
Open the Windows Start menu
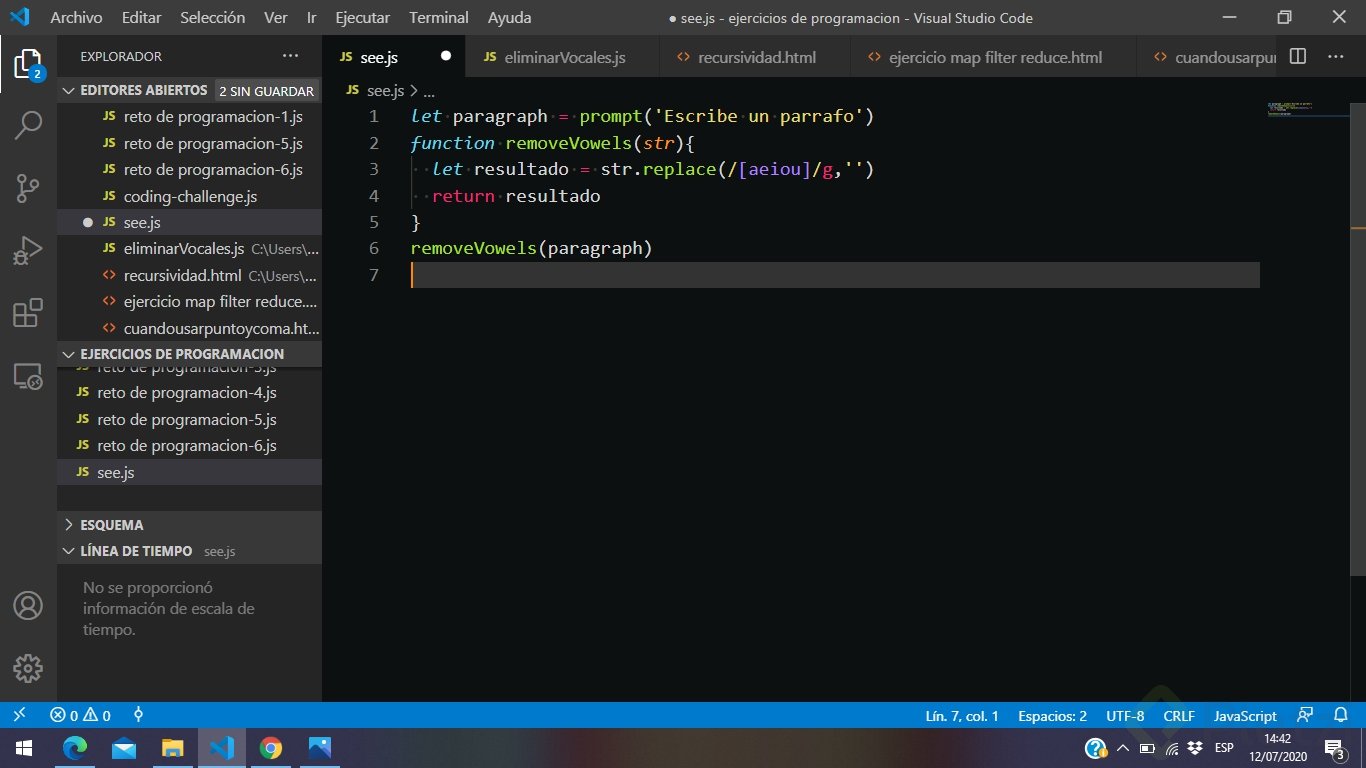point(23,748)
